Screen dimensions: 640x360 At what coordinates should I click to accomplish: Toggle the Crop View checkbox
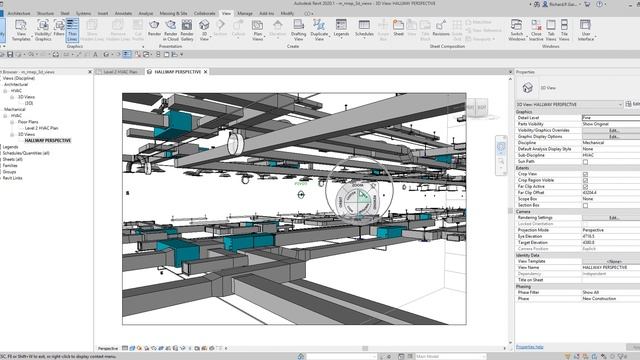click(x=585, y=174)
